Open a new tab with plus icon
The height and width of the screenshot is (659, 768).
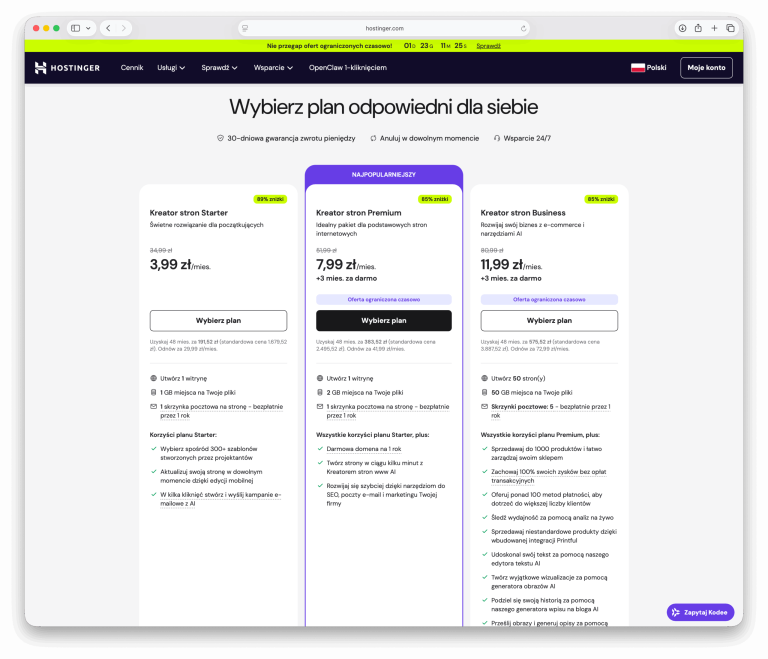pos(714,28)
